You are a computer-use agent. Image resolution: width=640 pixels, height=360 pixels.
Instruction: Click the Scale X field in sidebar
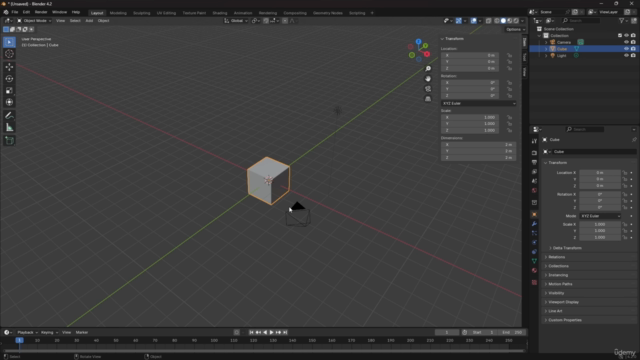[x=470, y=118]
